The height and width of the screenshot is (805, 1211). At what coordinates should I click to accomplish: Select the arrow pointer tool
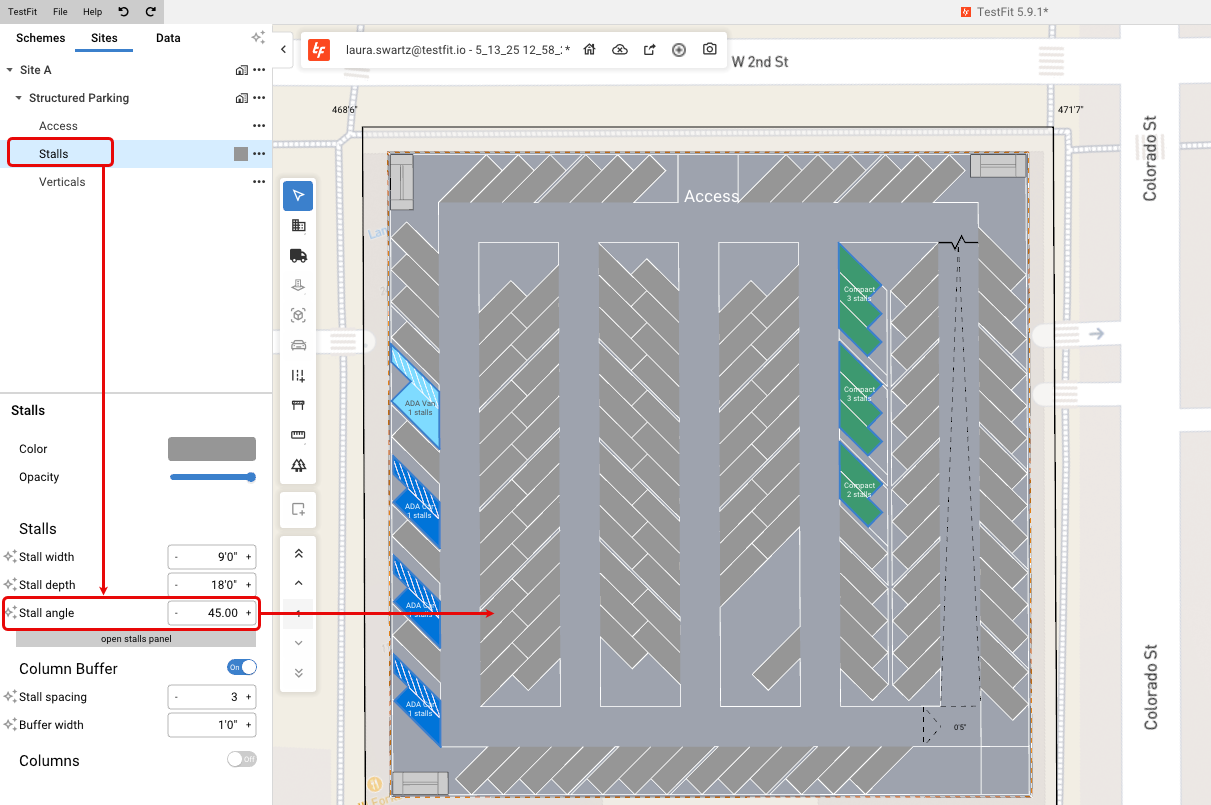click(298, 196)
